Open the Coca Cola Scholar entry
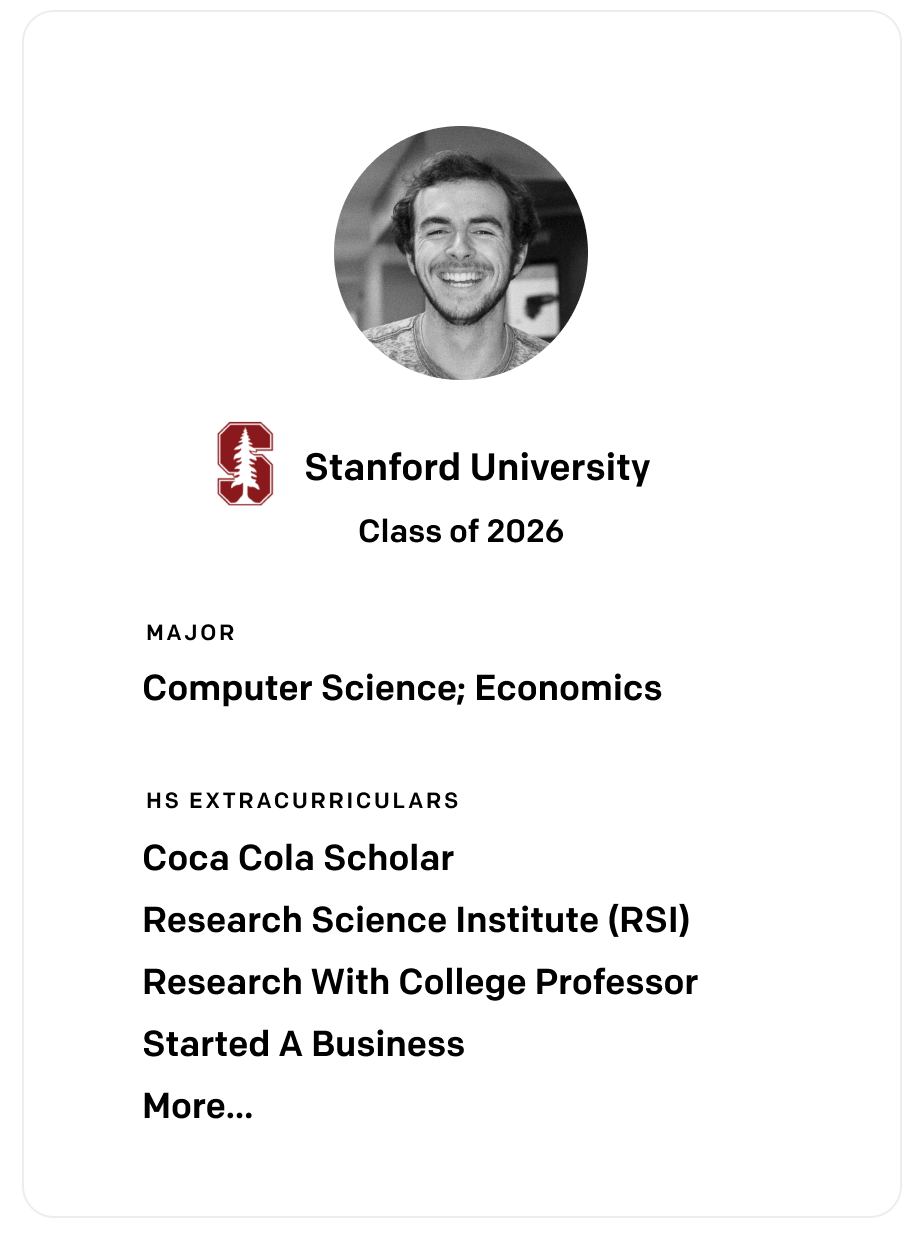This screenshot has width=924, height=1238. 298,858
